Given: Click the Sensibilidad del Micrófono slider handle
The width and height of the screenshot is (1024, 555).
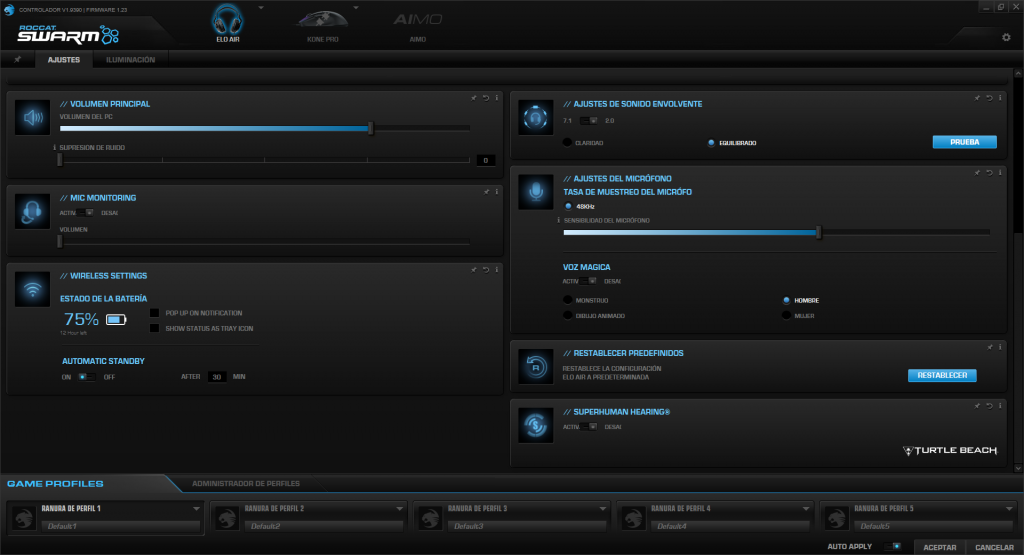Looking at the screenshot, I should [x=818, y=232].
